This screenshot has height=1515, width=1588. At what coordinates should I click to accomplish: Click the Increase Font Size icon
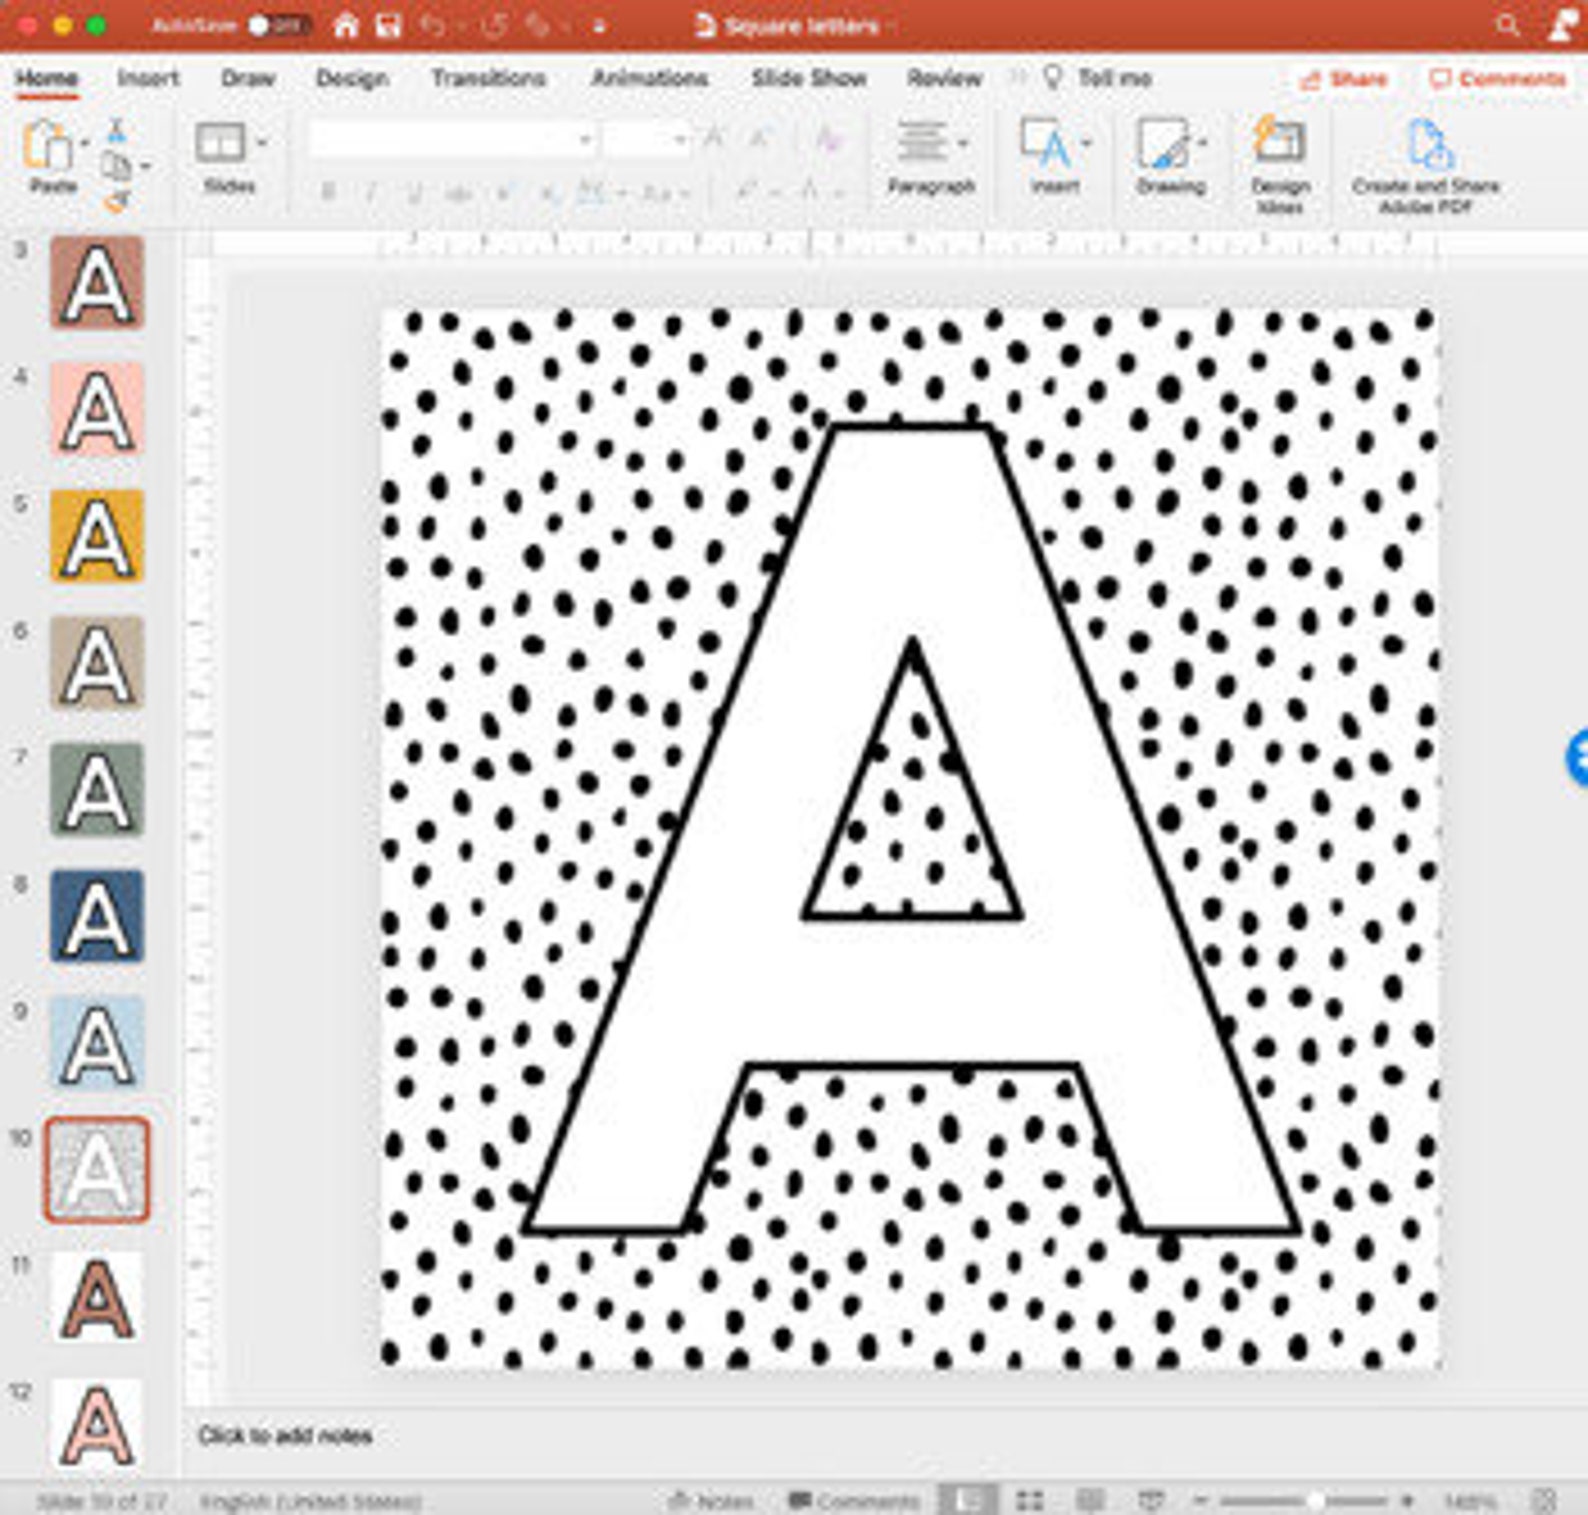click(x=714, y=139)
